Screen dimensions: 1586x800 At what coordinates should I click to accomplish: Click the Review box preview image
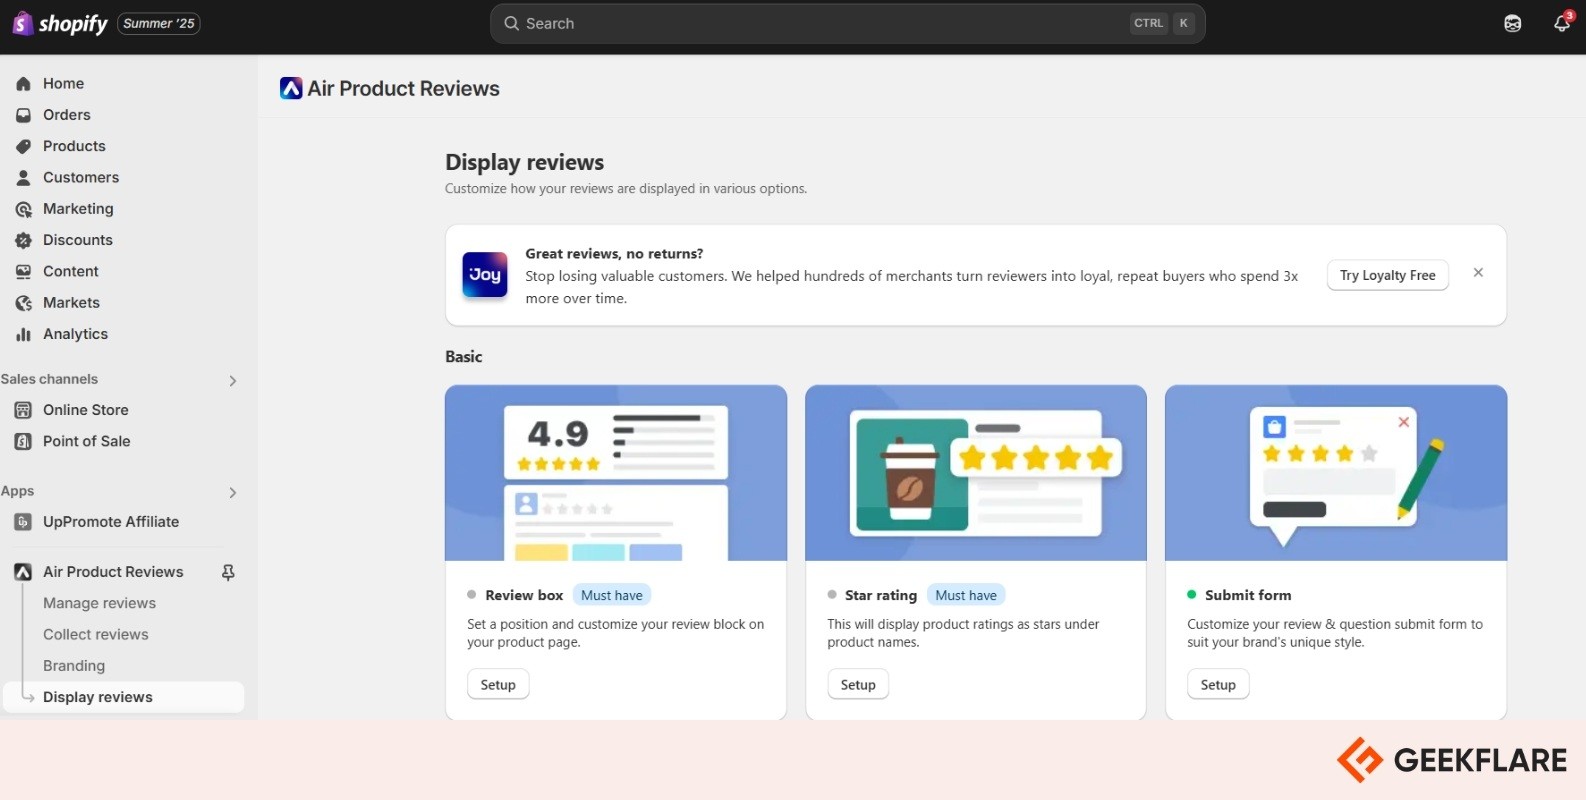click(616, 473)
